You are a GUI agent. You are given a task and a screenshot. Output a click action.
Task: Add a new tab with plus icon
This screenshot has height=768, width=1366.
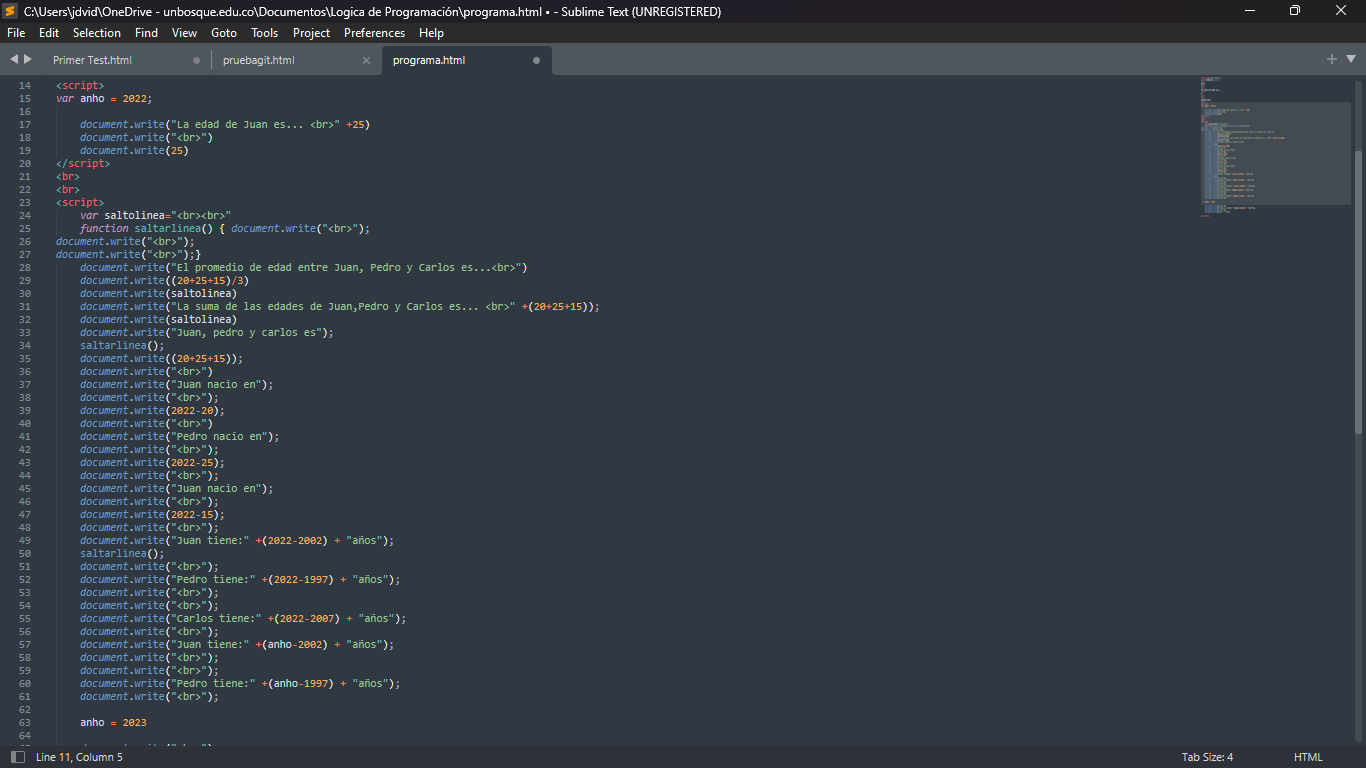click(x=1332, y=59)
